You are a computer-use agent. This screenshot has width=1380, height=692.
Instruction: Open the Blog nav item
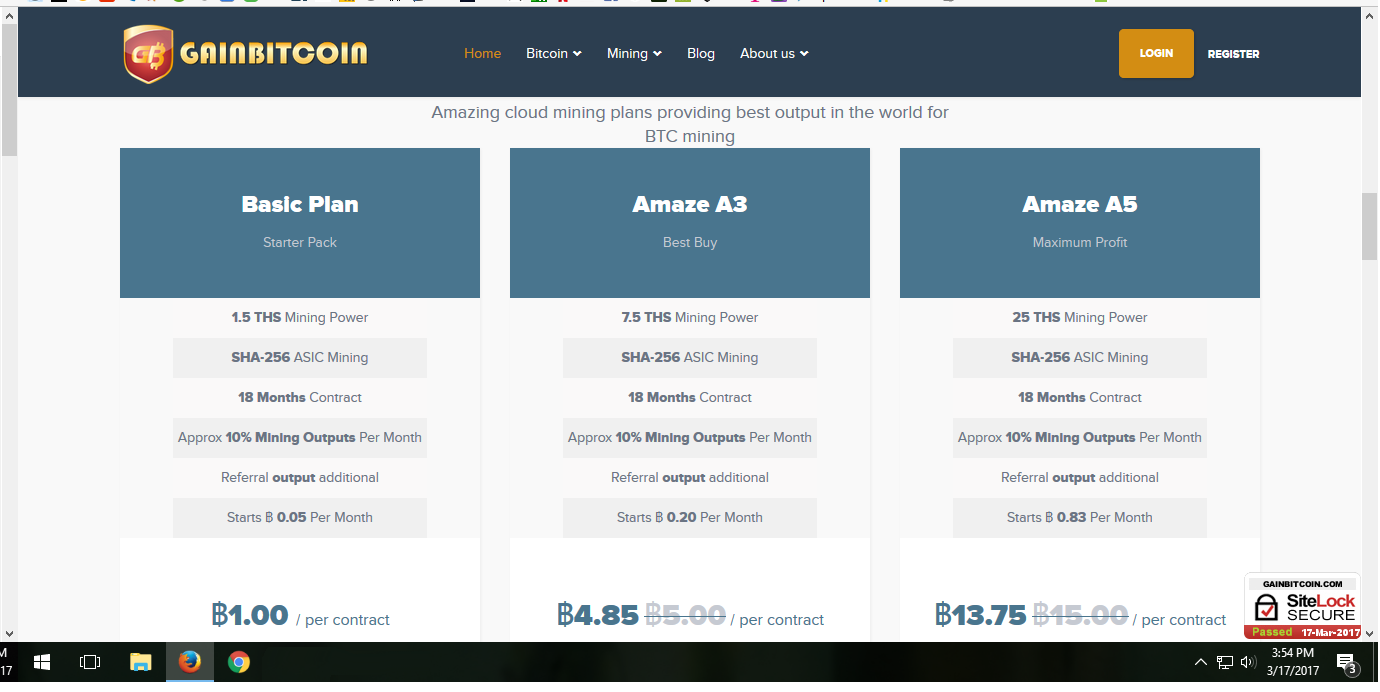701,54
